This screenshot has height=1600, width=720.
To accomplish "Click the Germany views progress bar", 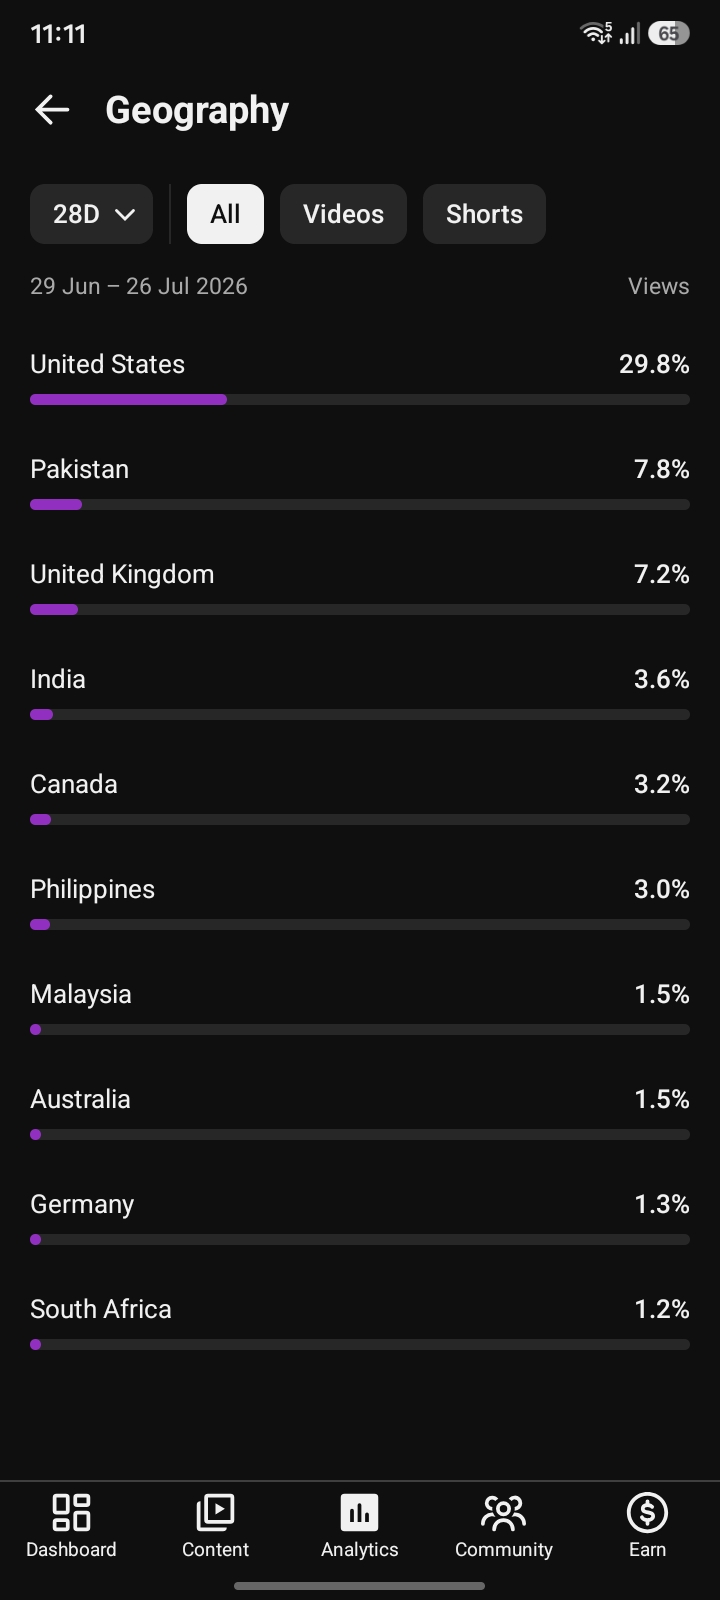I will click(x=360, y=1239).
